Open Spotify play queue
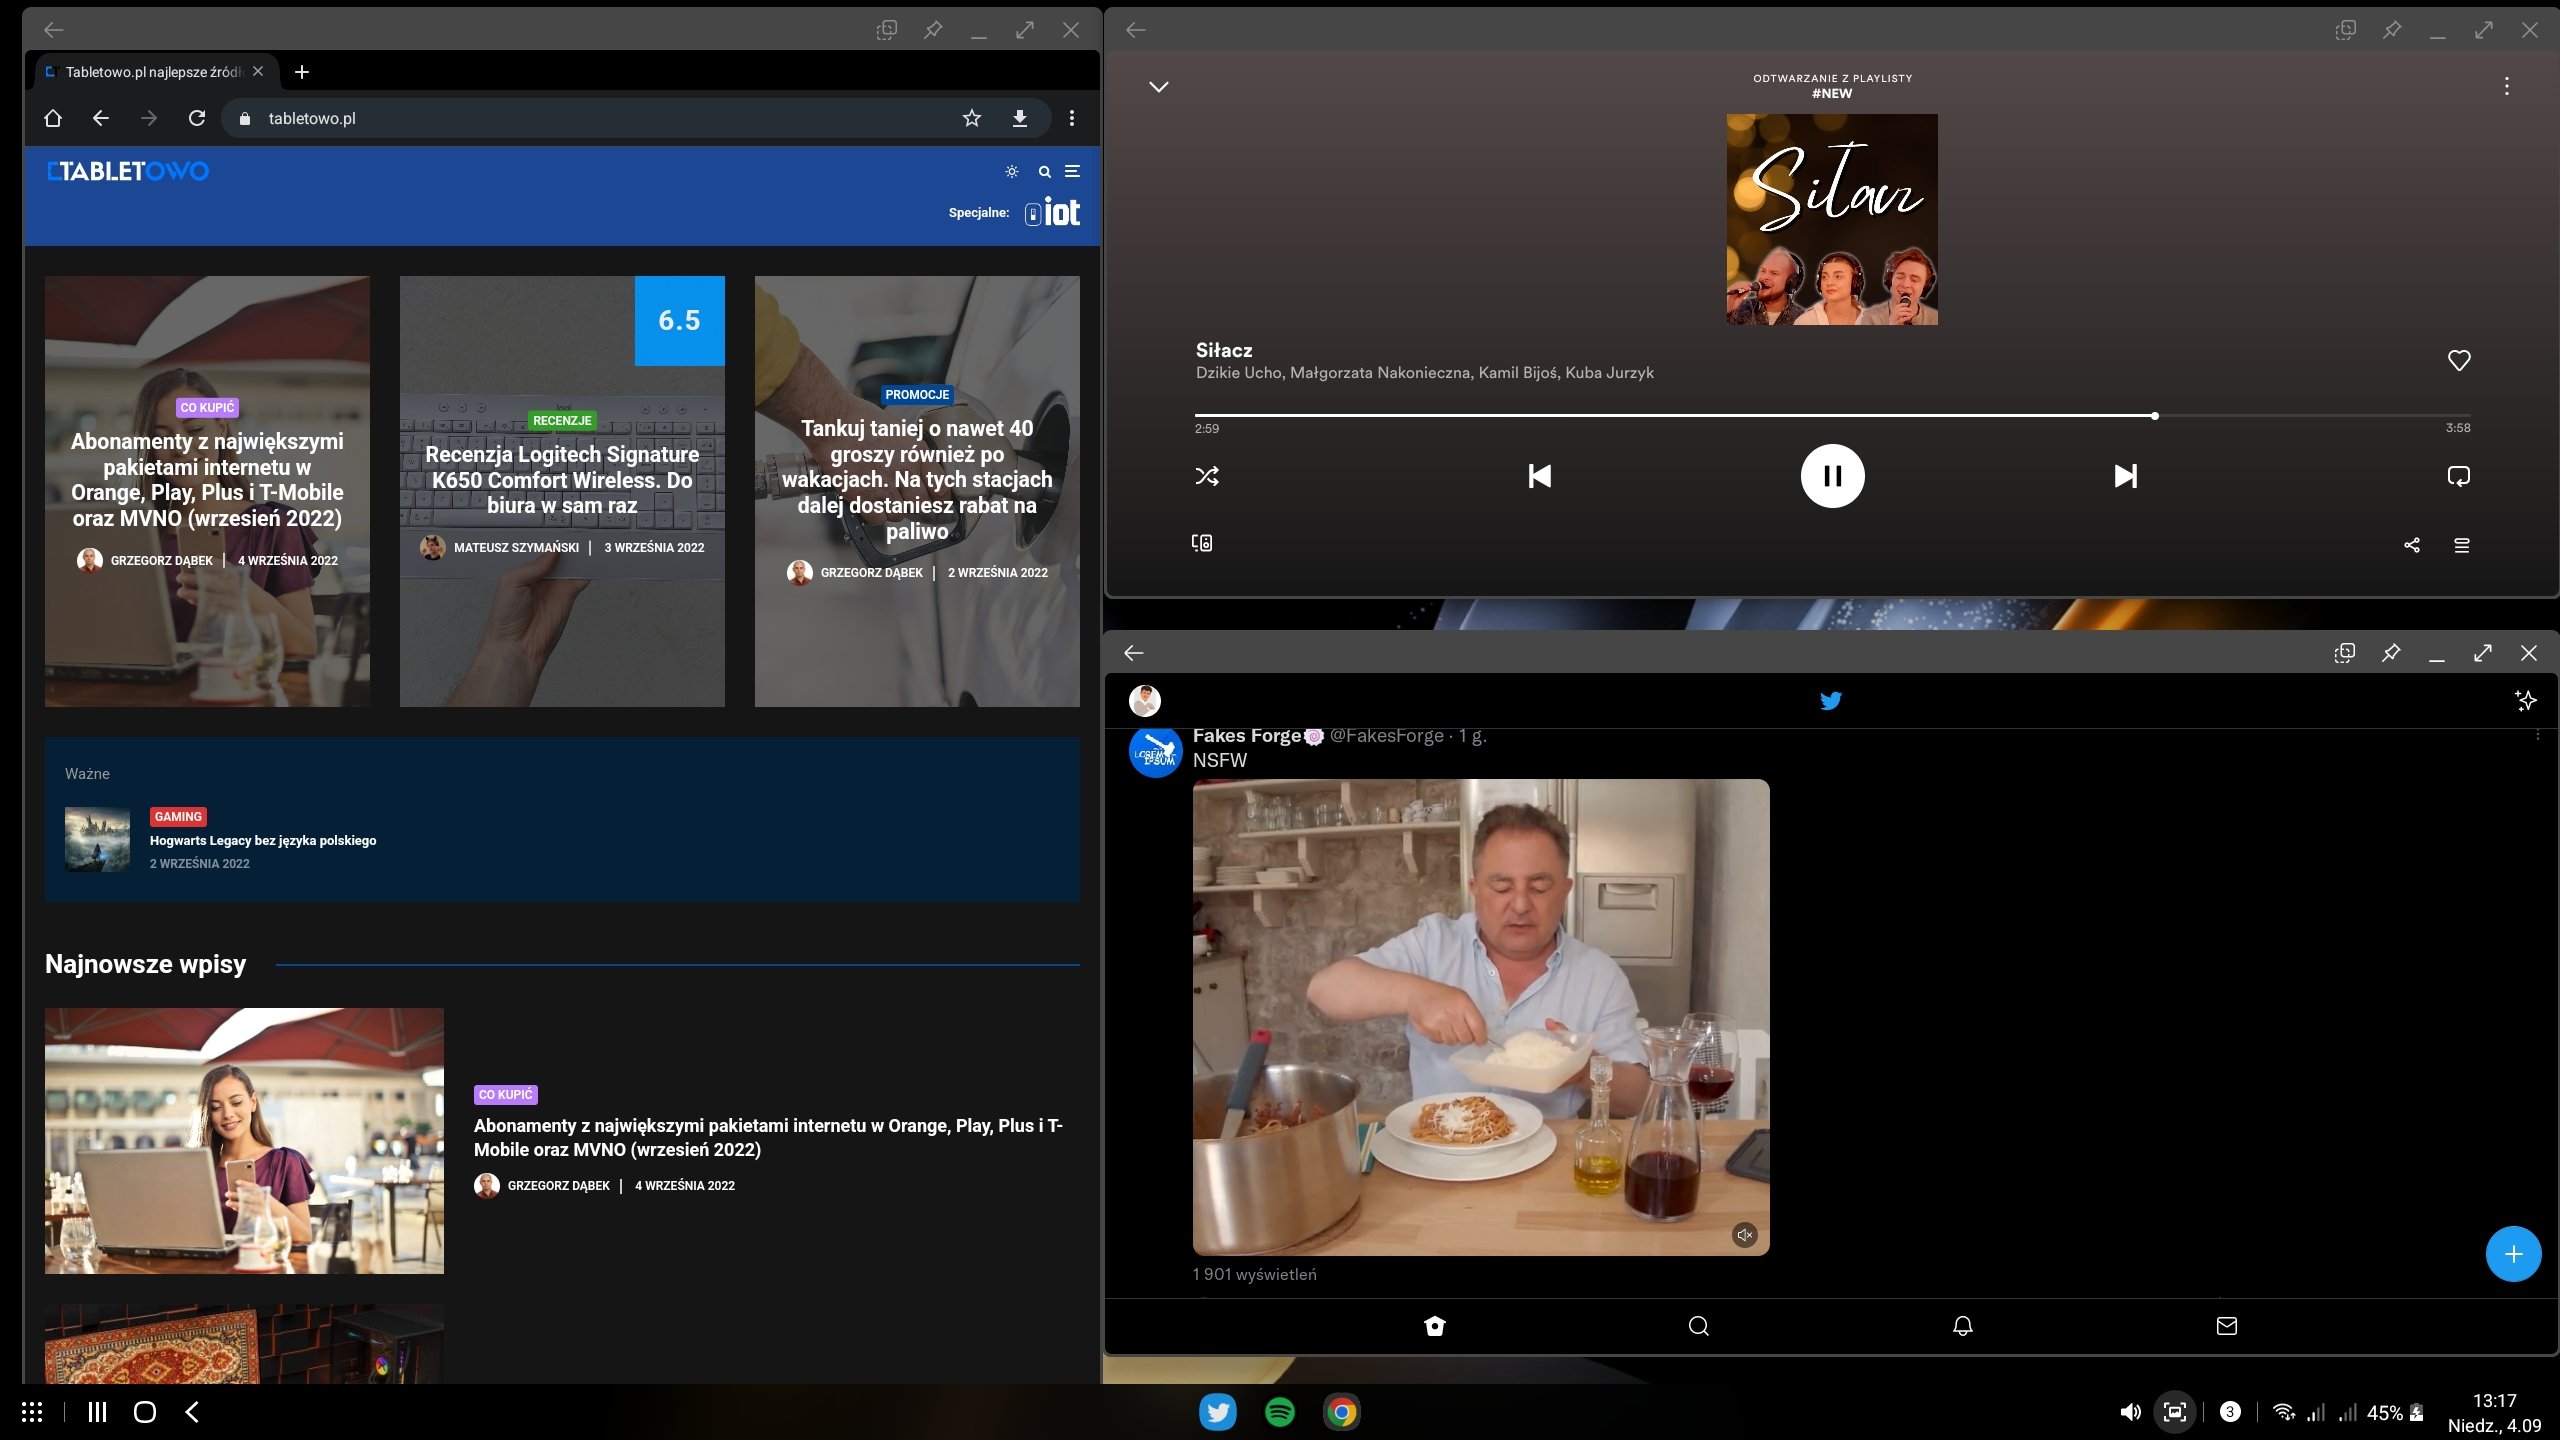 pos(2462,545)
